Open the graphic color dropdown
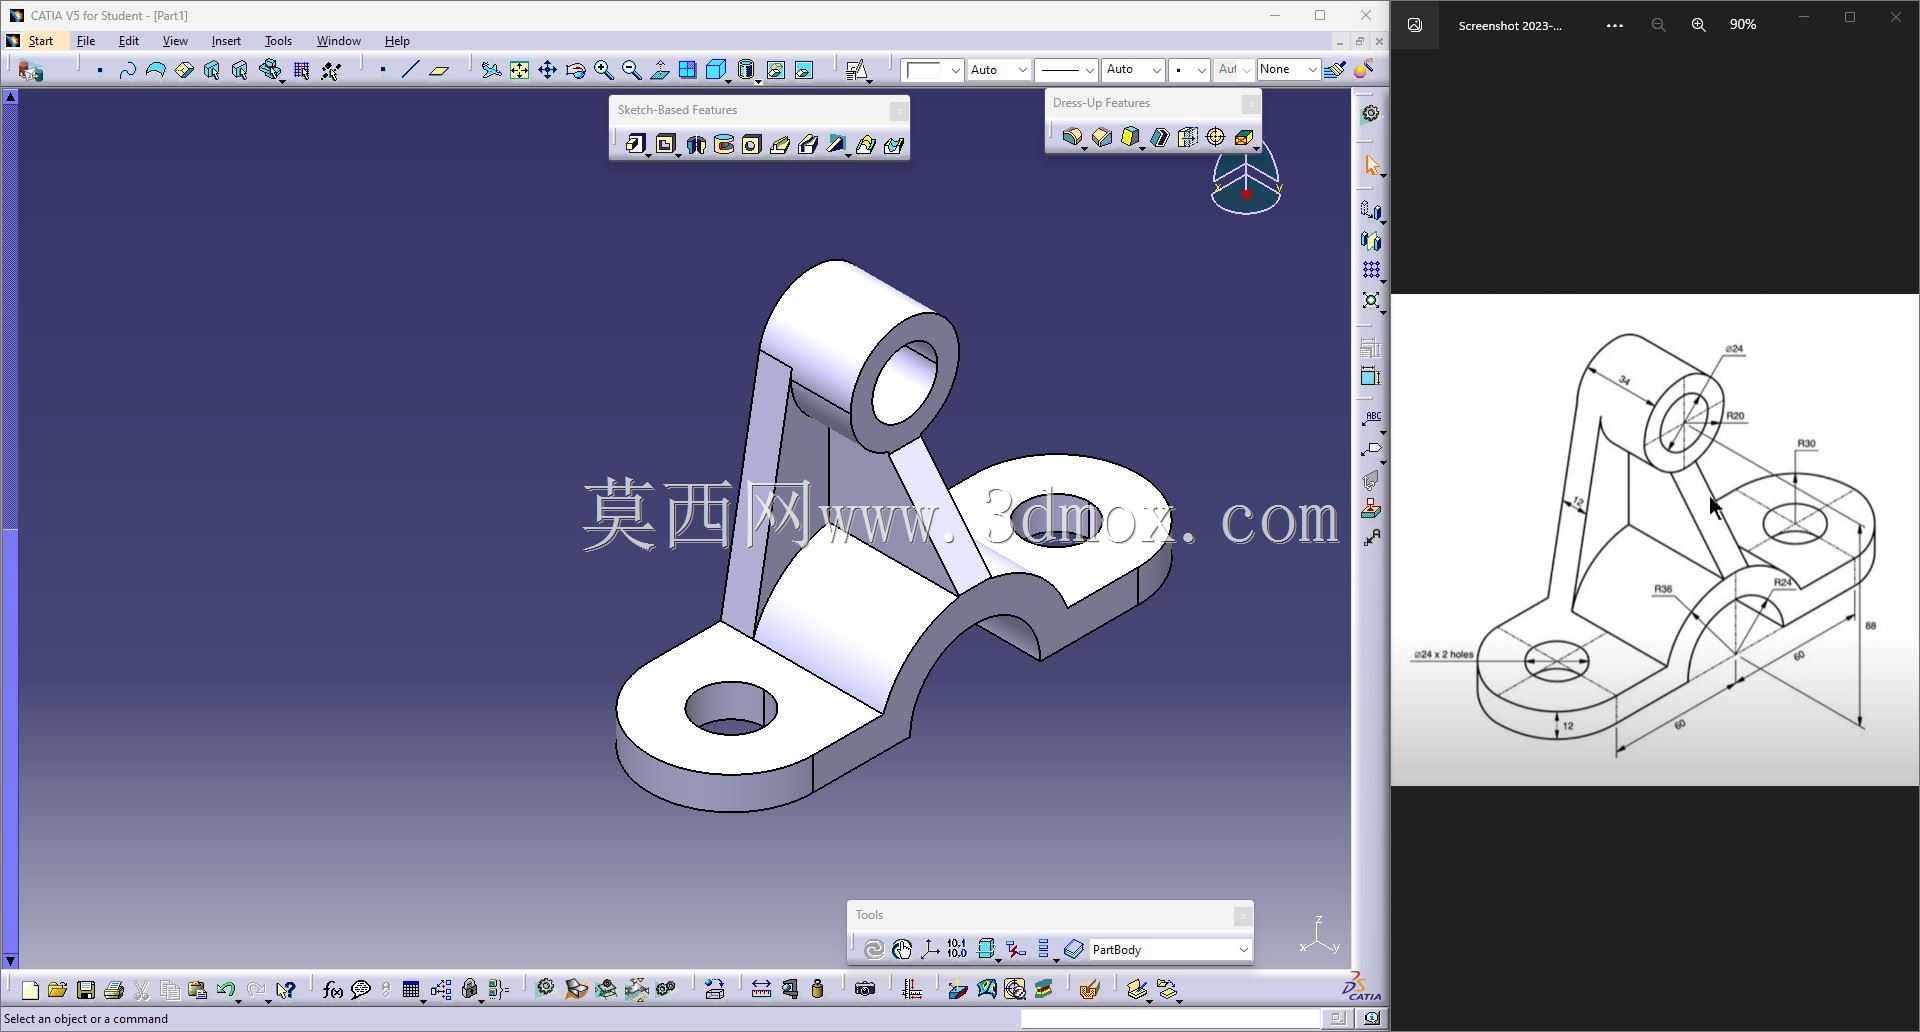1920x1032 pixels. [x=932, y=69]
